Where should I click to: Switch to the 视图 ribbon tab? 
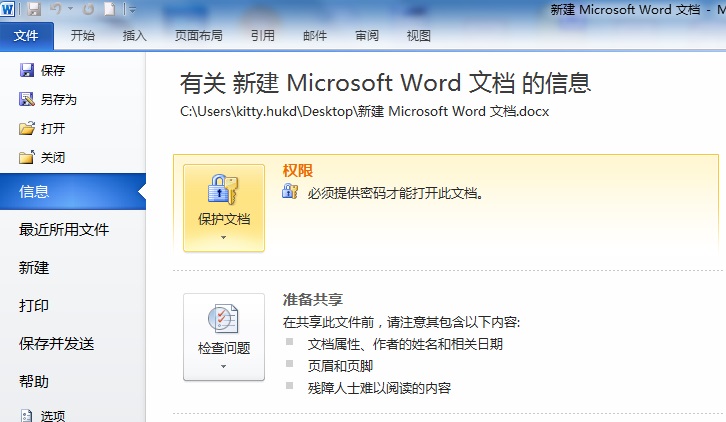coord(419,36)
